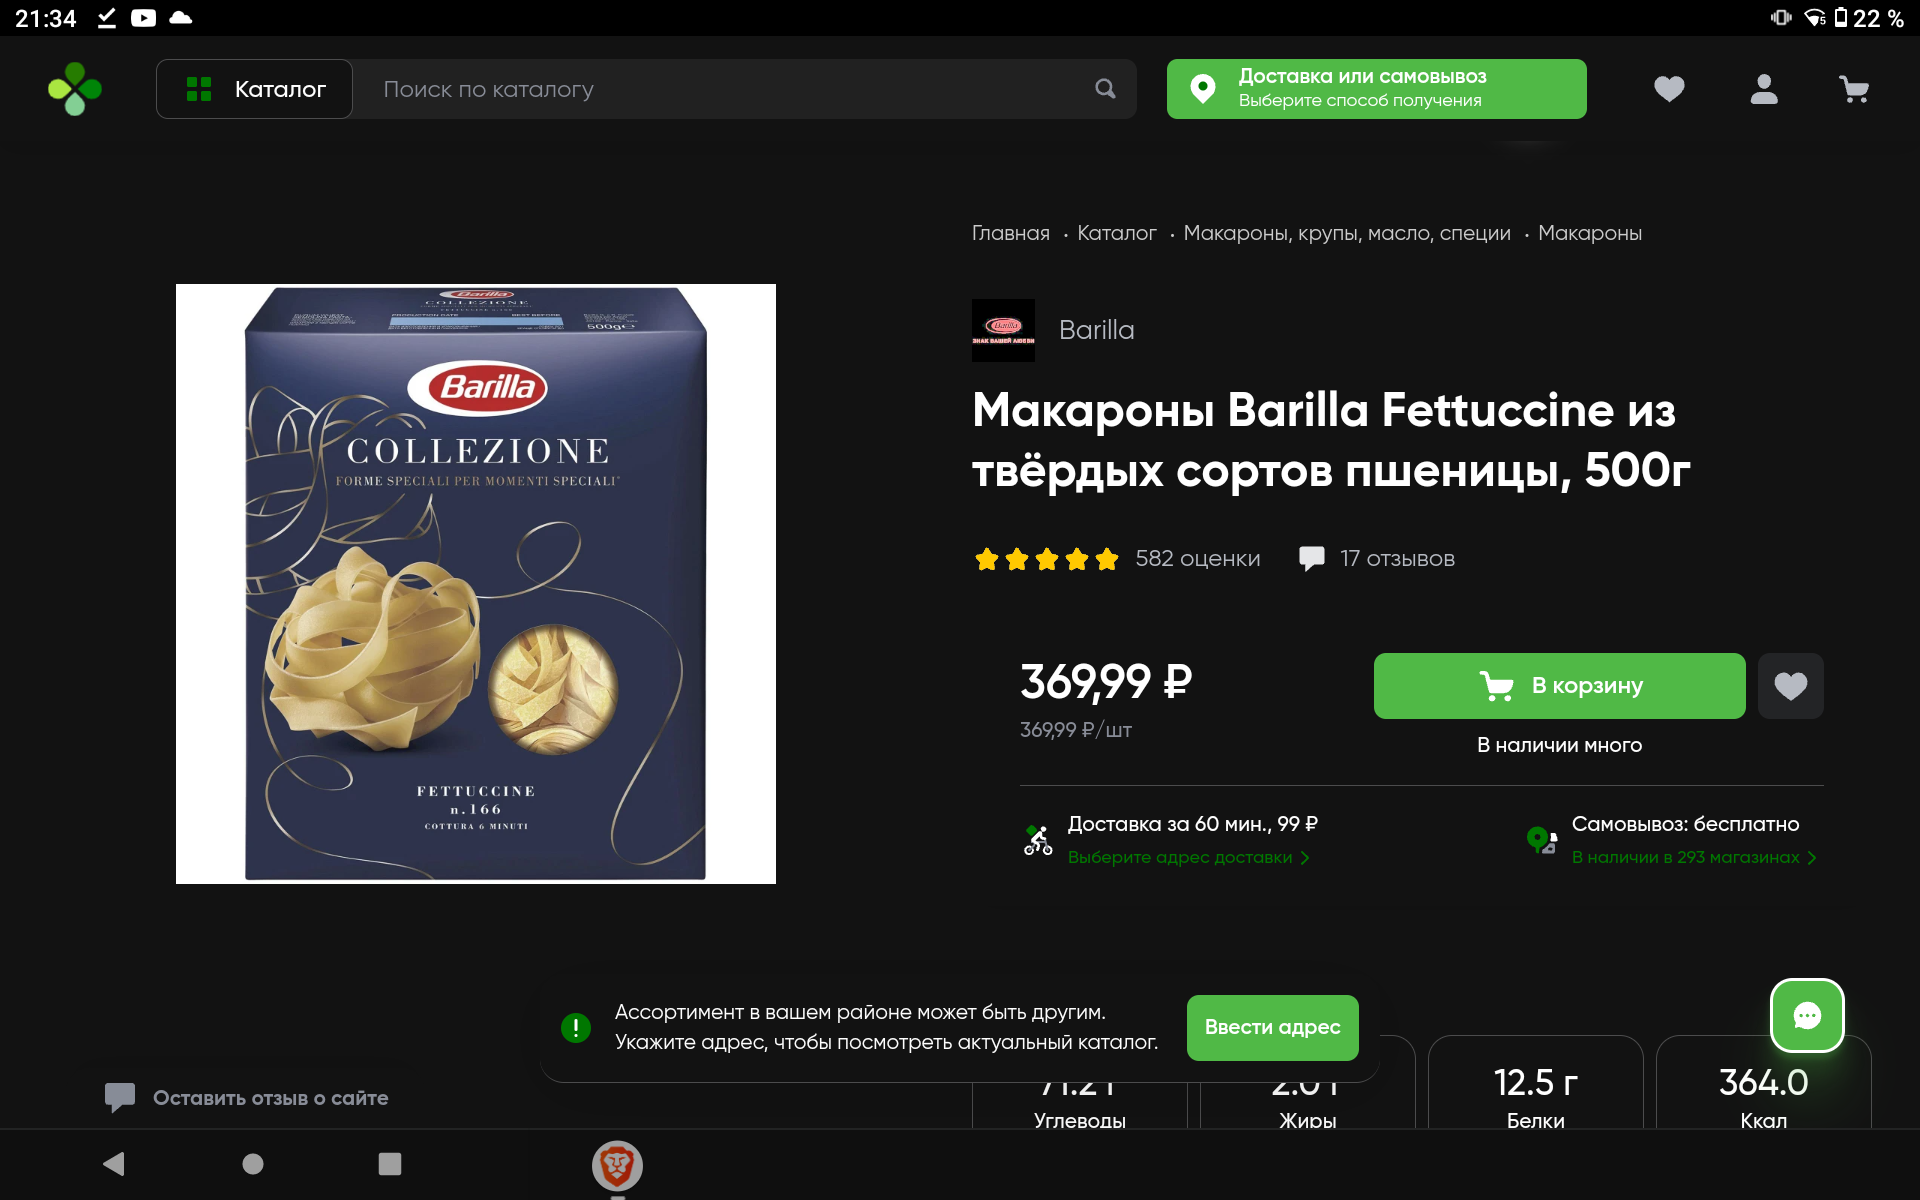
Task: Open Brave browser icon in taskbar
Action: point(617,1165)
